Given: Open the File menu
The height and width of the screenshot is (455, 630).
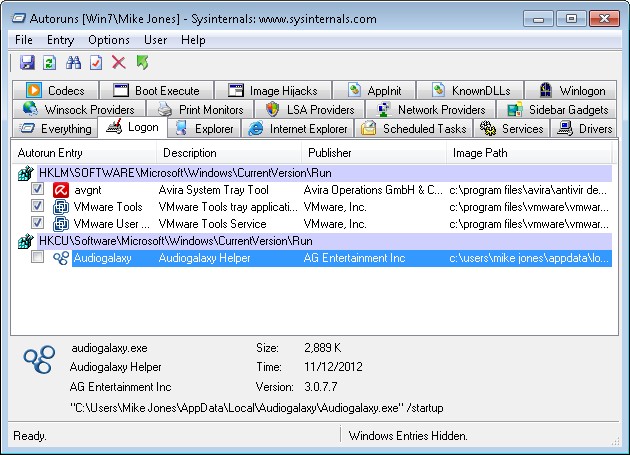Looking at the screenshot, I should [24, 40].
